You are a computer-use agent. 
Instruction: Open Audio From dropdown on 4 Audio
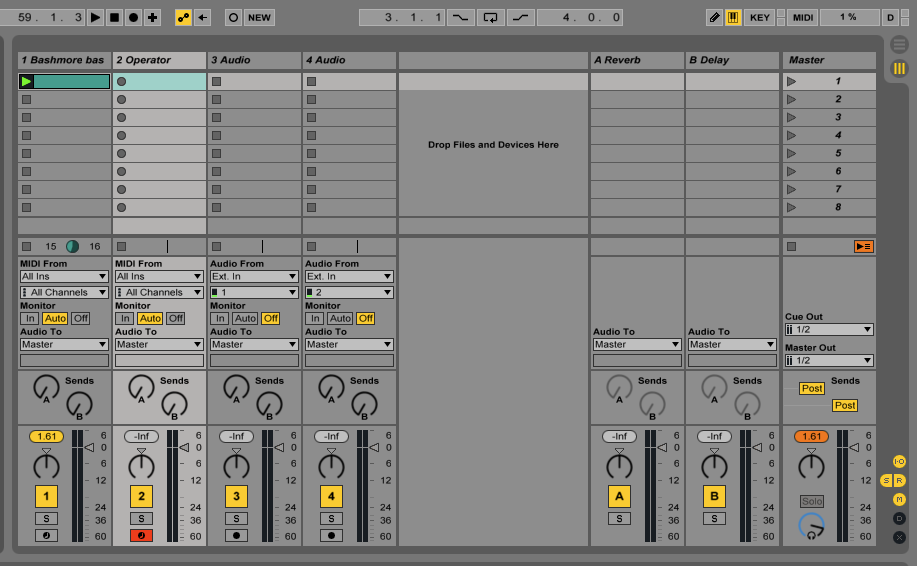349,276
